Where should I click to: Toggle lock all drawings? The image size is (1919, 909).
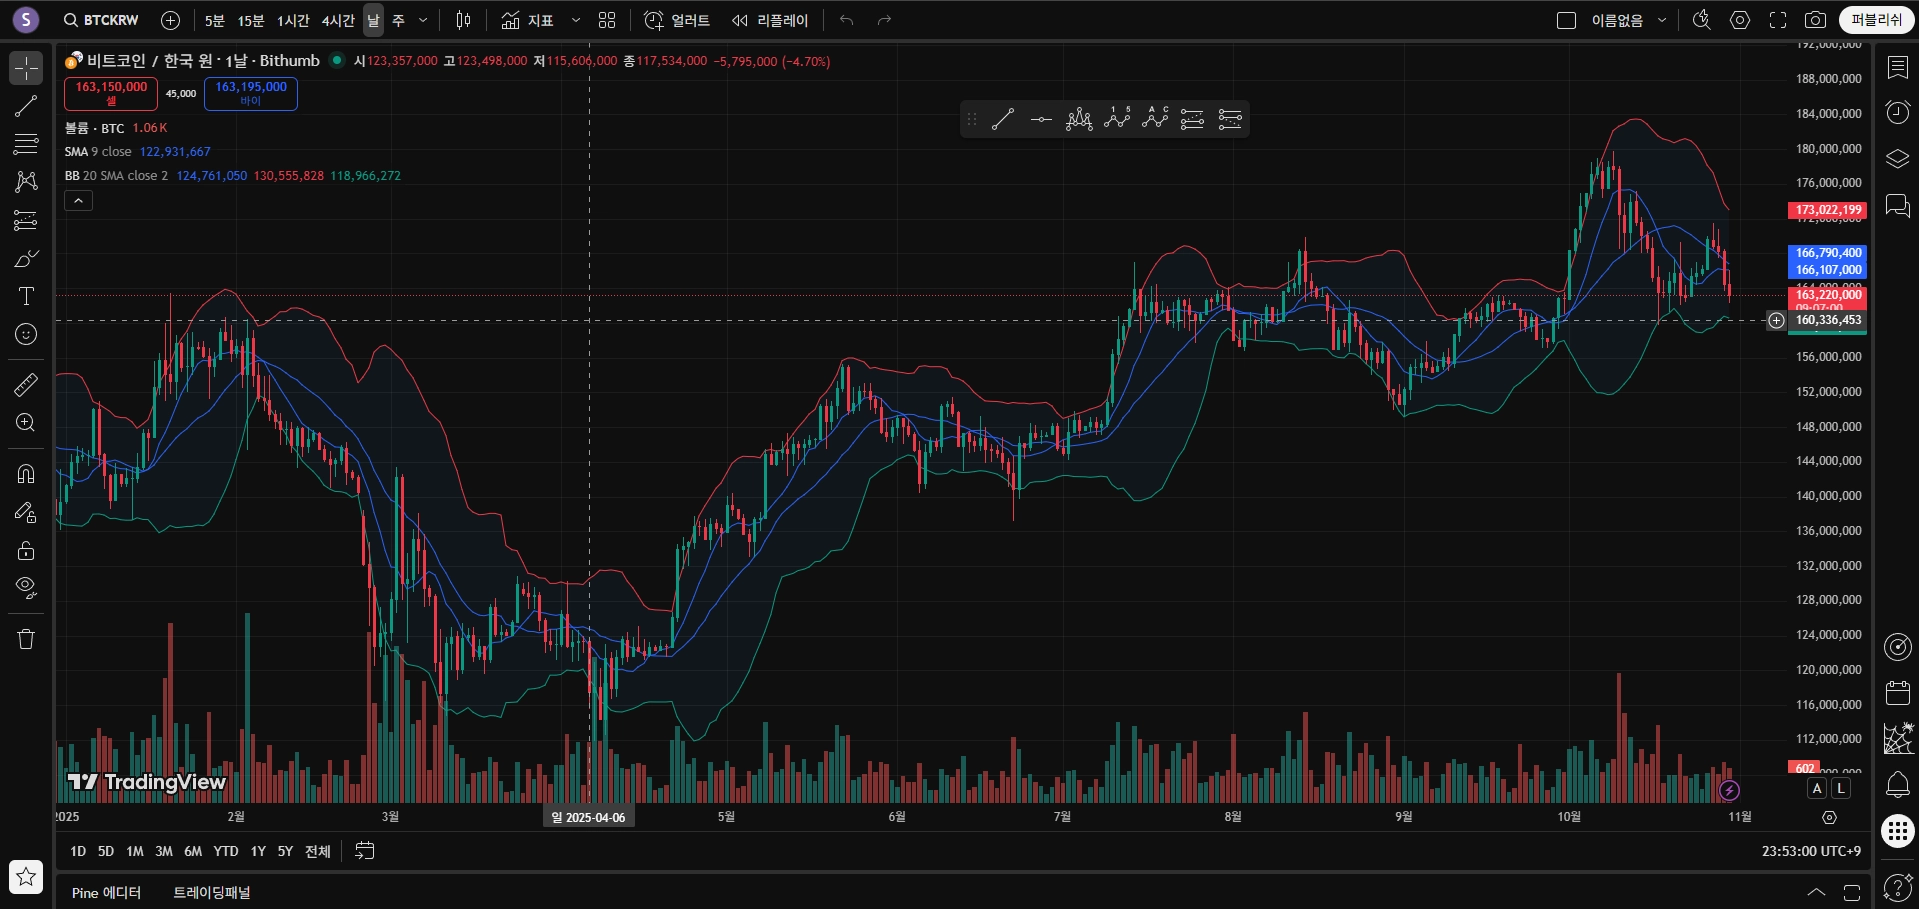pyautogui.click(x=26, y=550)
